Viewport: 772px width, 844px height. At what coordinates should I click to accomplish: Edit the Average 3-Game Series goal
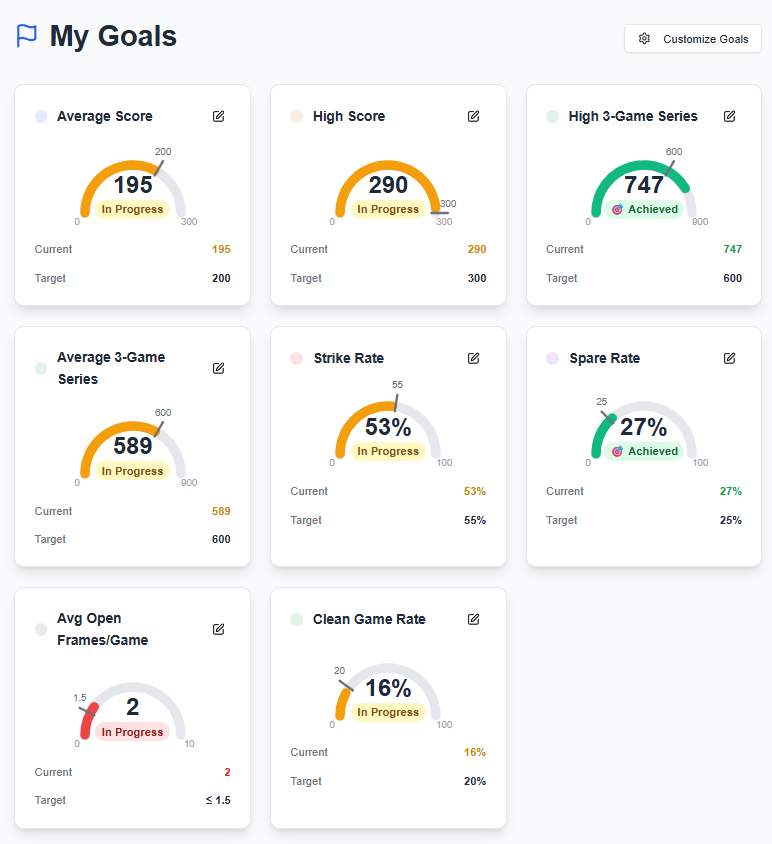(218, 368)
